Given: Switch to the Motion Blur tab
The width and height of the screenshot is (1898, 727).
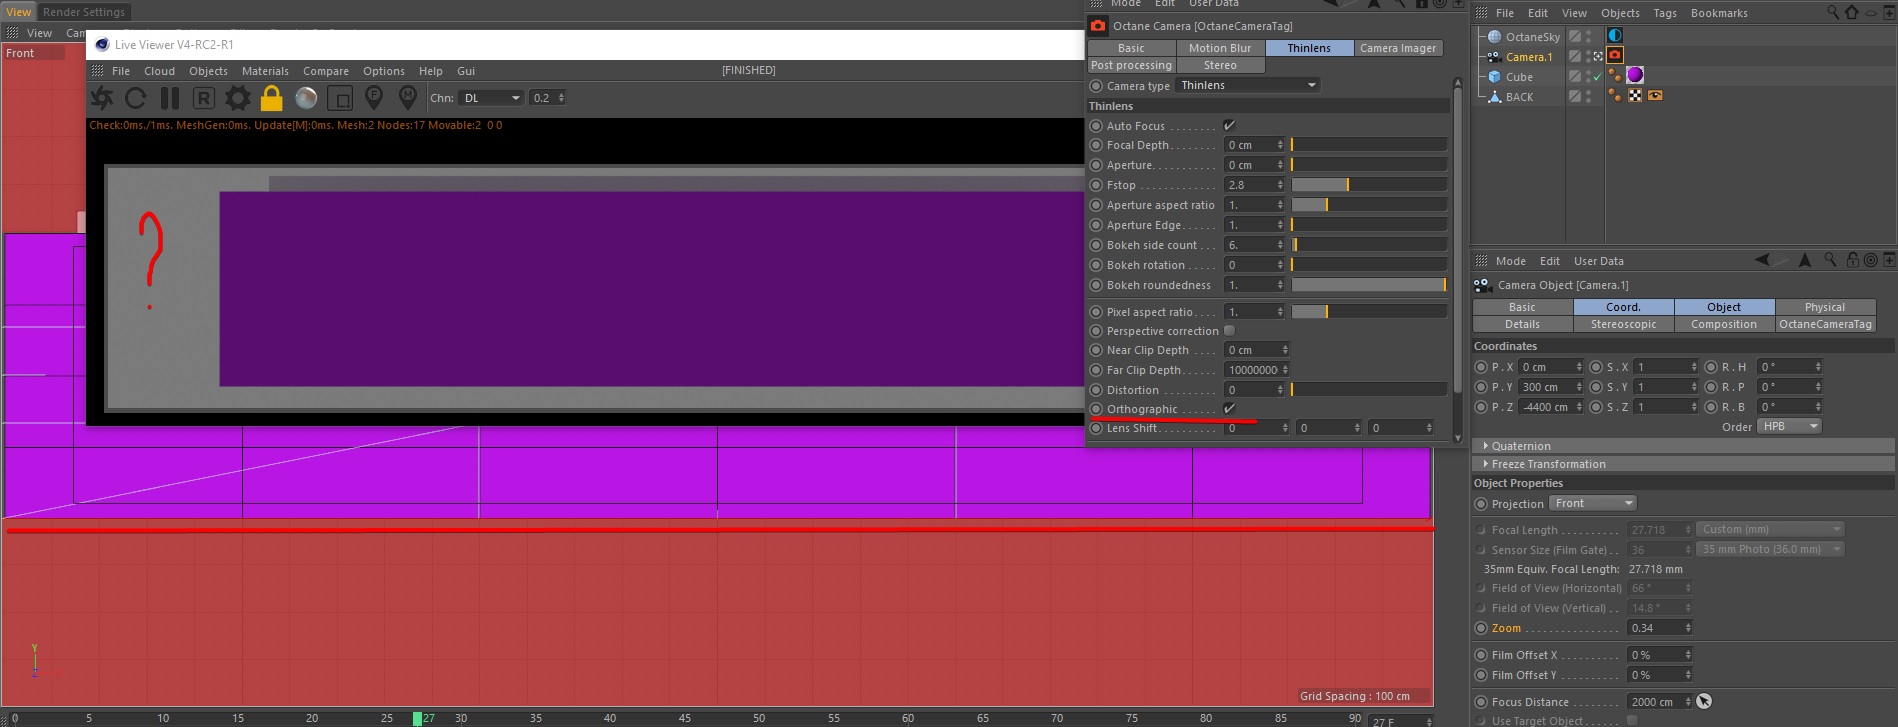Looking at the screenshot, I should click(1220, 48).
